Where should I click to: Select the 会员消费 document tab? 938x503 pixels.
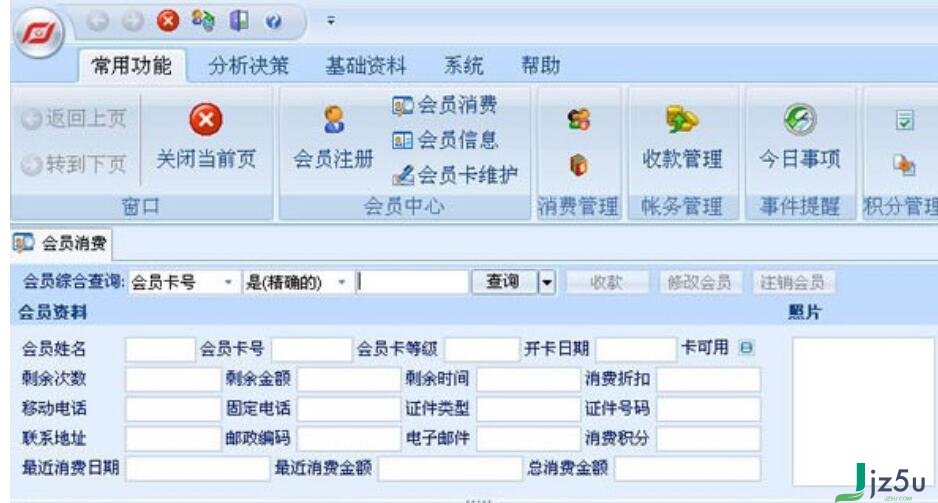[x=60, y=243]
